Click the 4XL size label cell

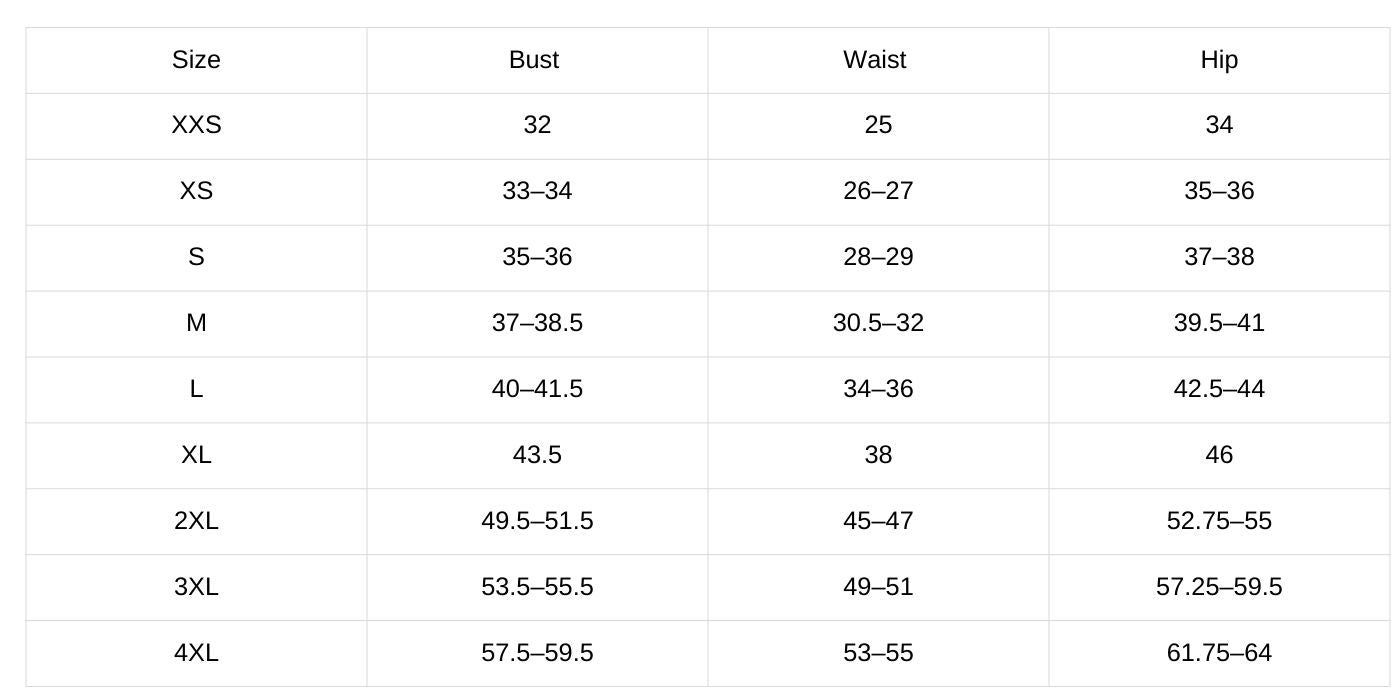[196, 653]
